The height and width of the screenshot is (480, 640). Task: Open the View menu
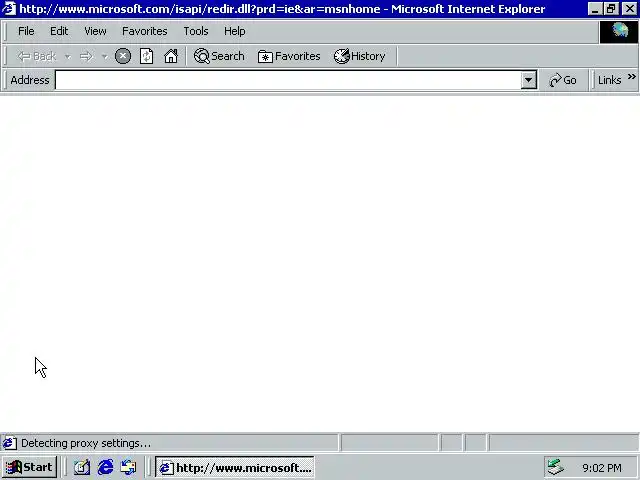(95, 31)
